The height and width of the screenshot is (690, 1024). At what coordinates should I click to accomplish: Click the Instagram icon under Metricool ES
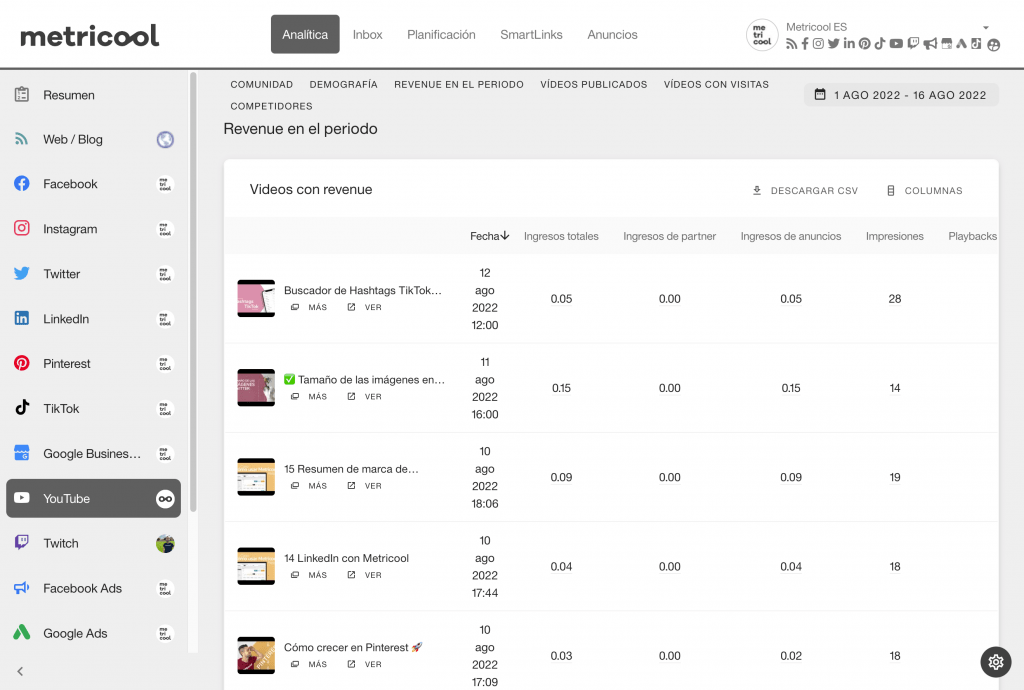818,44
